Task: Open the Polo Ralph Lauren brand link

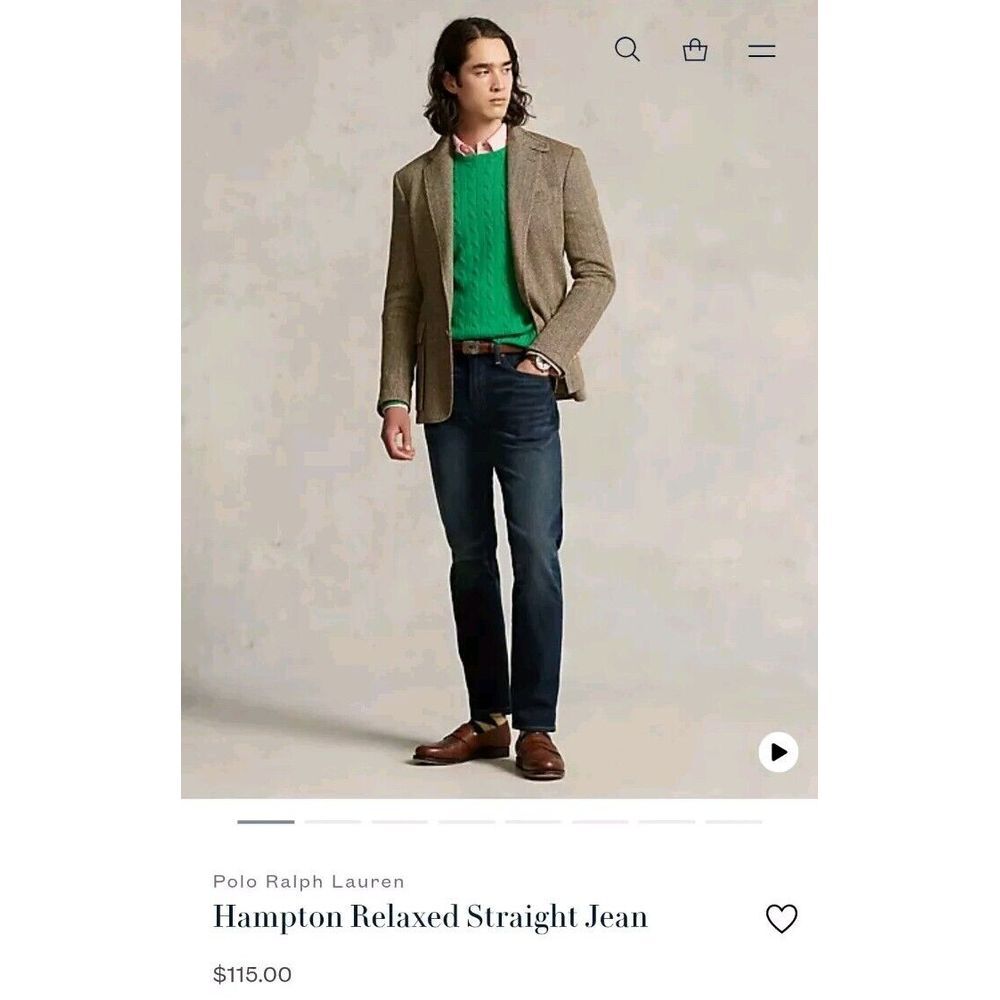Action: tap(309, 881)
